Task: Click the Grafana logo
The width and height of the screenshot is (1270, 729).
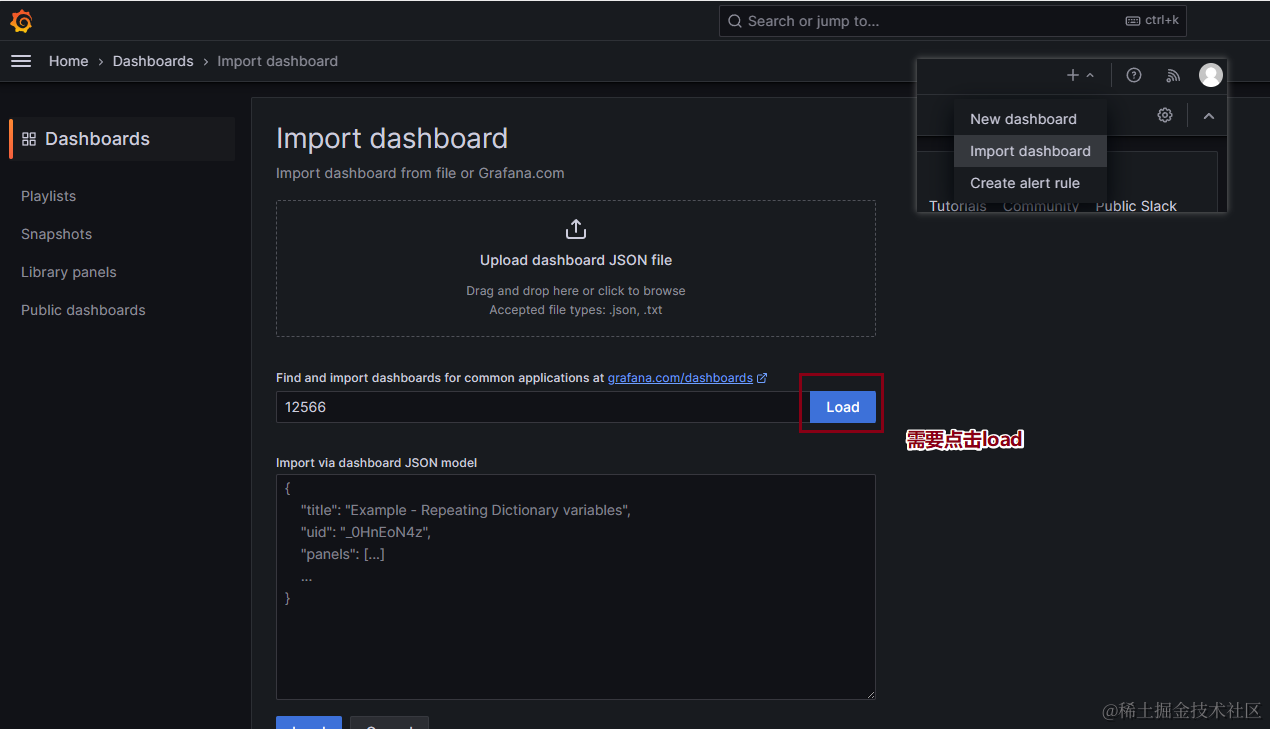Action: point(21,21)
